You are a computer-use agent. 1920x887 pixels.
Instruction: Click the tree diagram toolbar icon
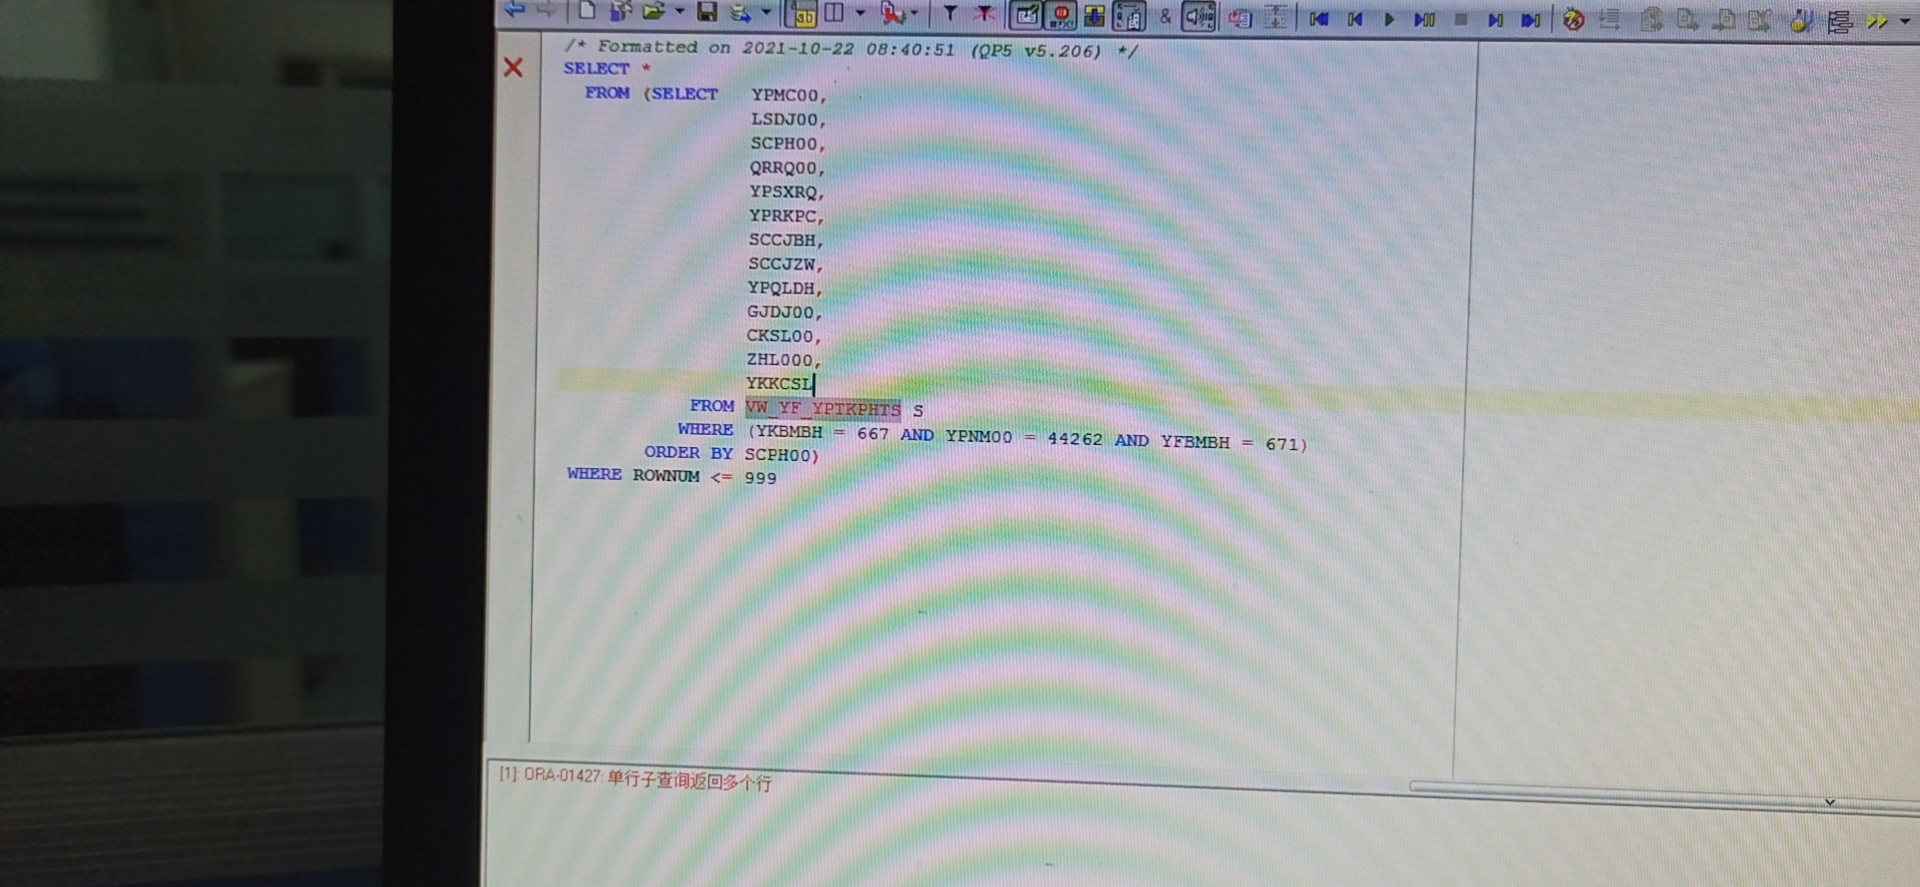(1839, 22)
